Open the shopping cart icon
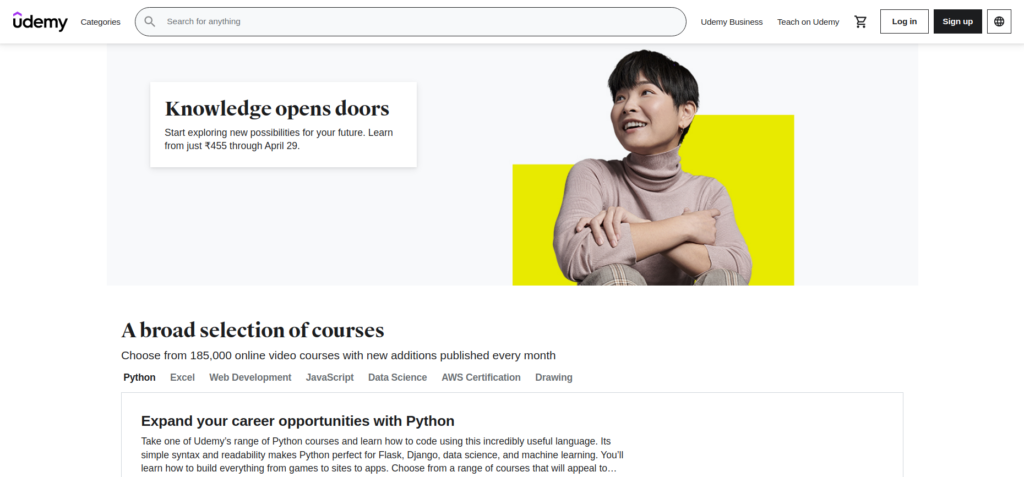Screen dimensions: 1024x477 [860, 22]
